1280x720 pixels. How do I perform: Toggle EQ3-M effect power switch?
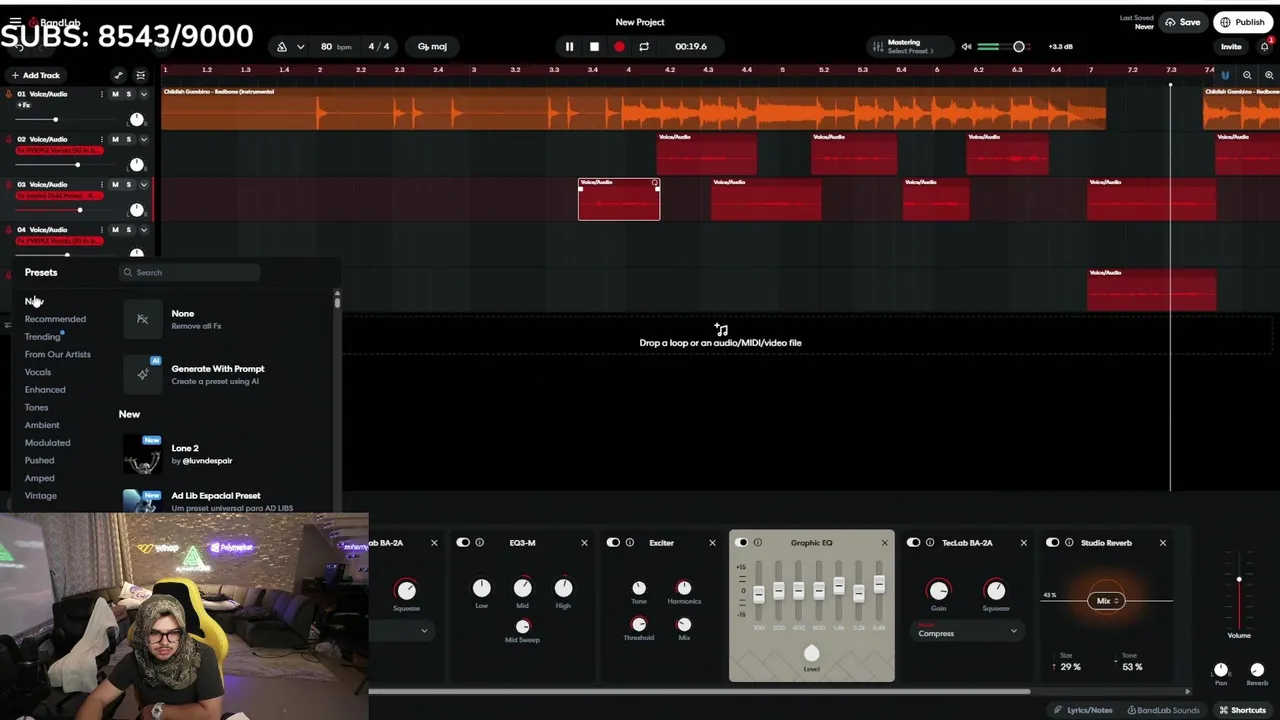point(463,543)
